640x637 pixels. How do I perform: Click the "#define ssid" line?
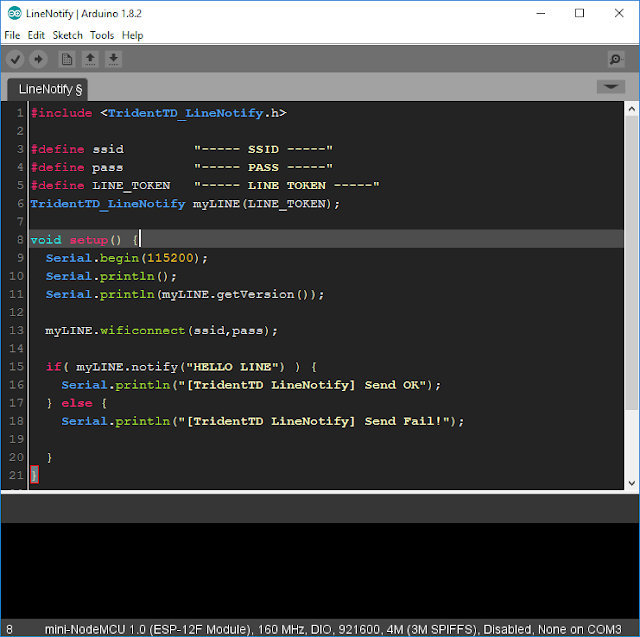(x=182, y=149)
